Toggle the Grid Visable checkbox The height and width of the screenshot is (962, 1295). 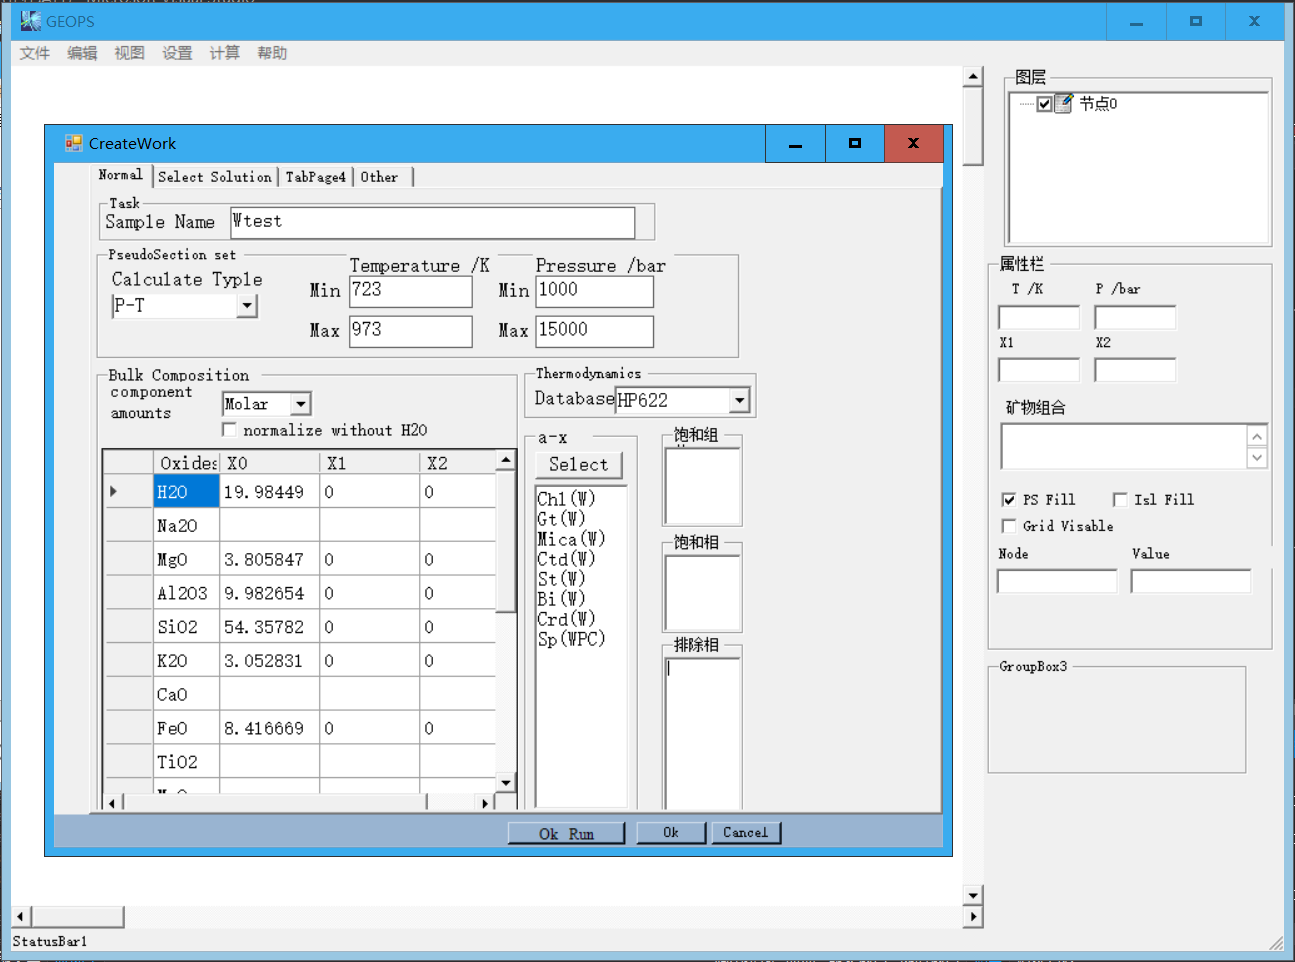1009,526
